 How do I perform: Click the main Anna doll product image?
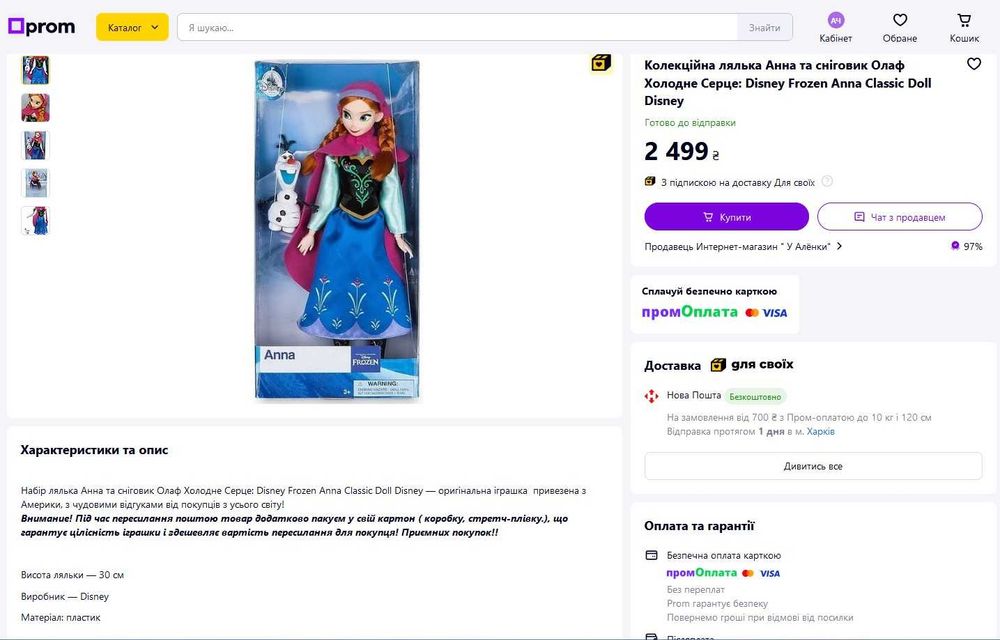[337, 230]
